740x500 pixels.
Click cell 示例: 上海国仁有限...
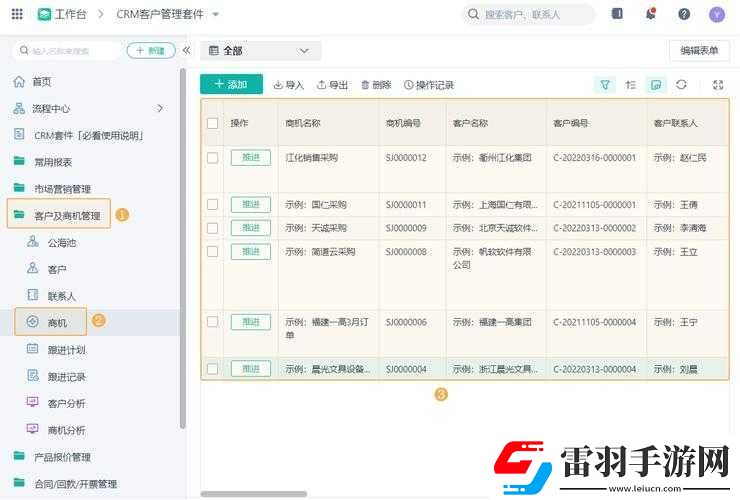point(495,204)
